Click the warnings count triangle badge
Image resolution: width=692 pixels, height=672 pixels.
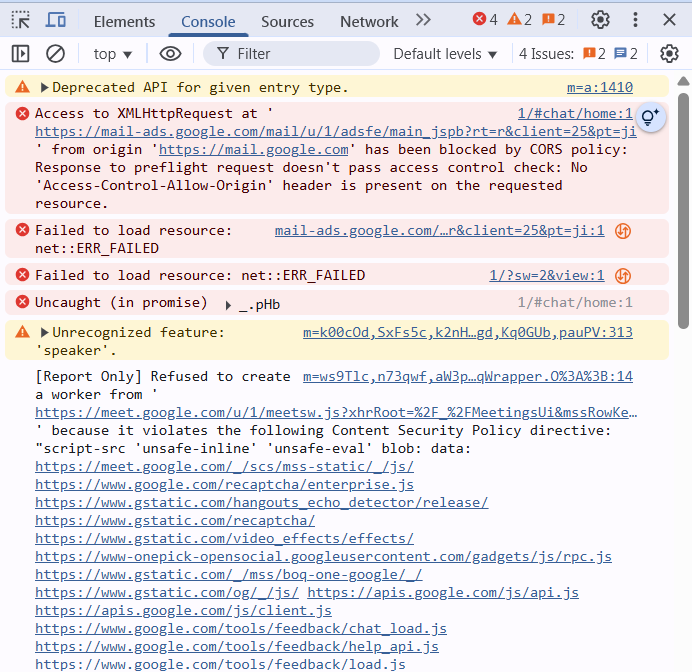(x=519, y=19)
